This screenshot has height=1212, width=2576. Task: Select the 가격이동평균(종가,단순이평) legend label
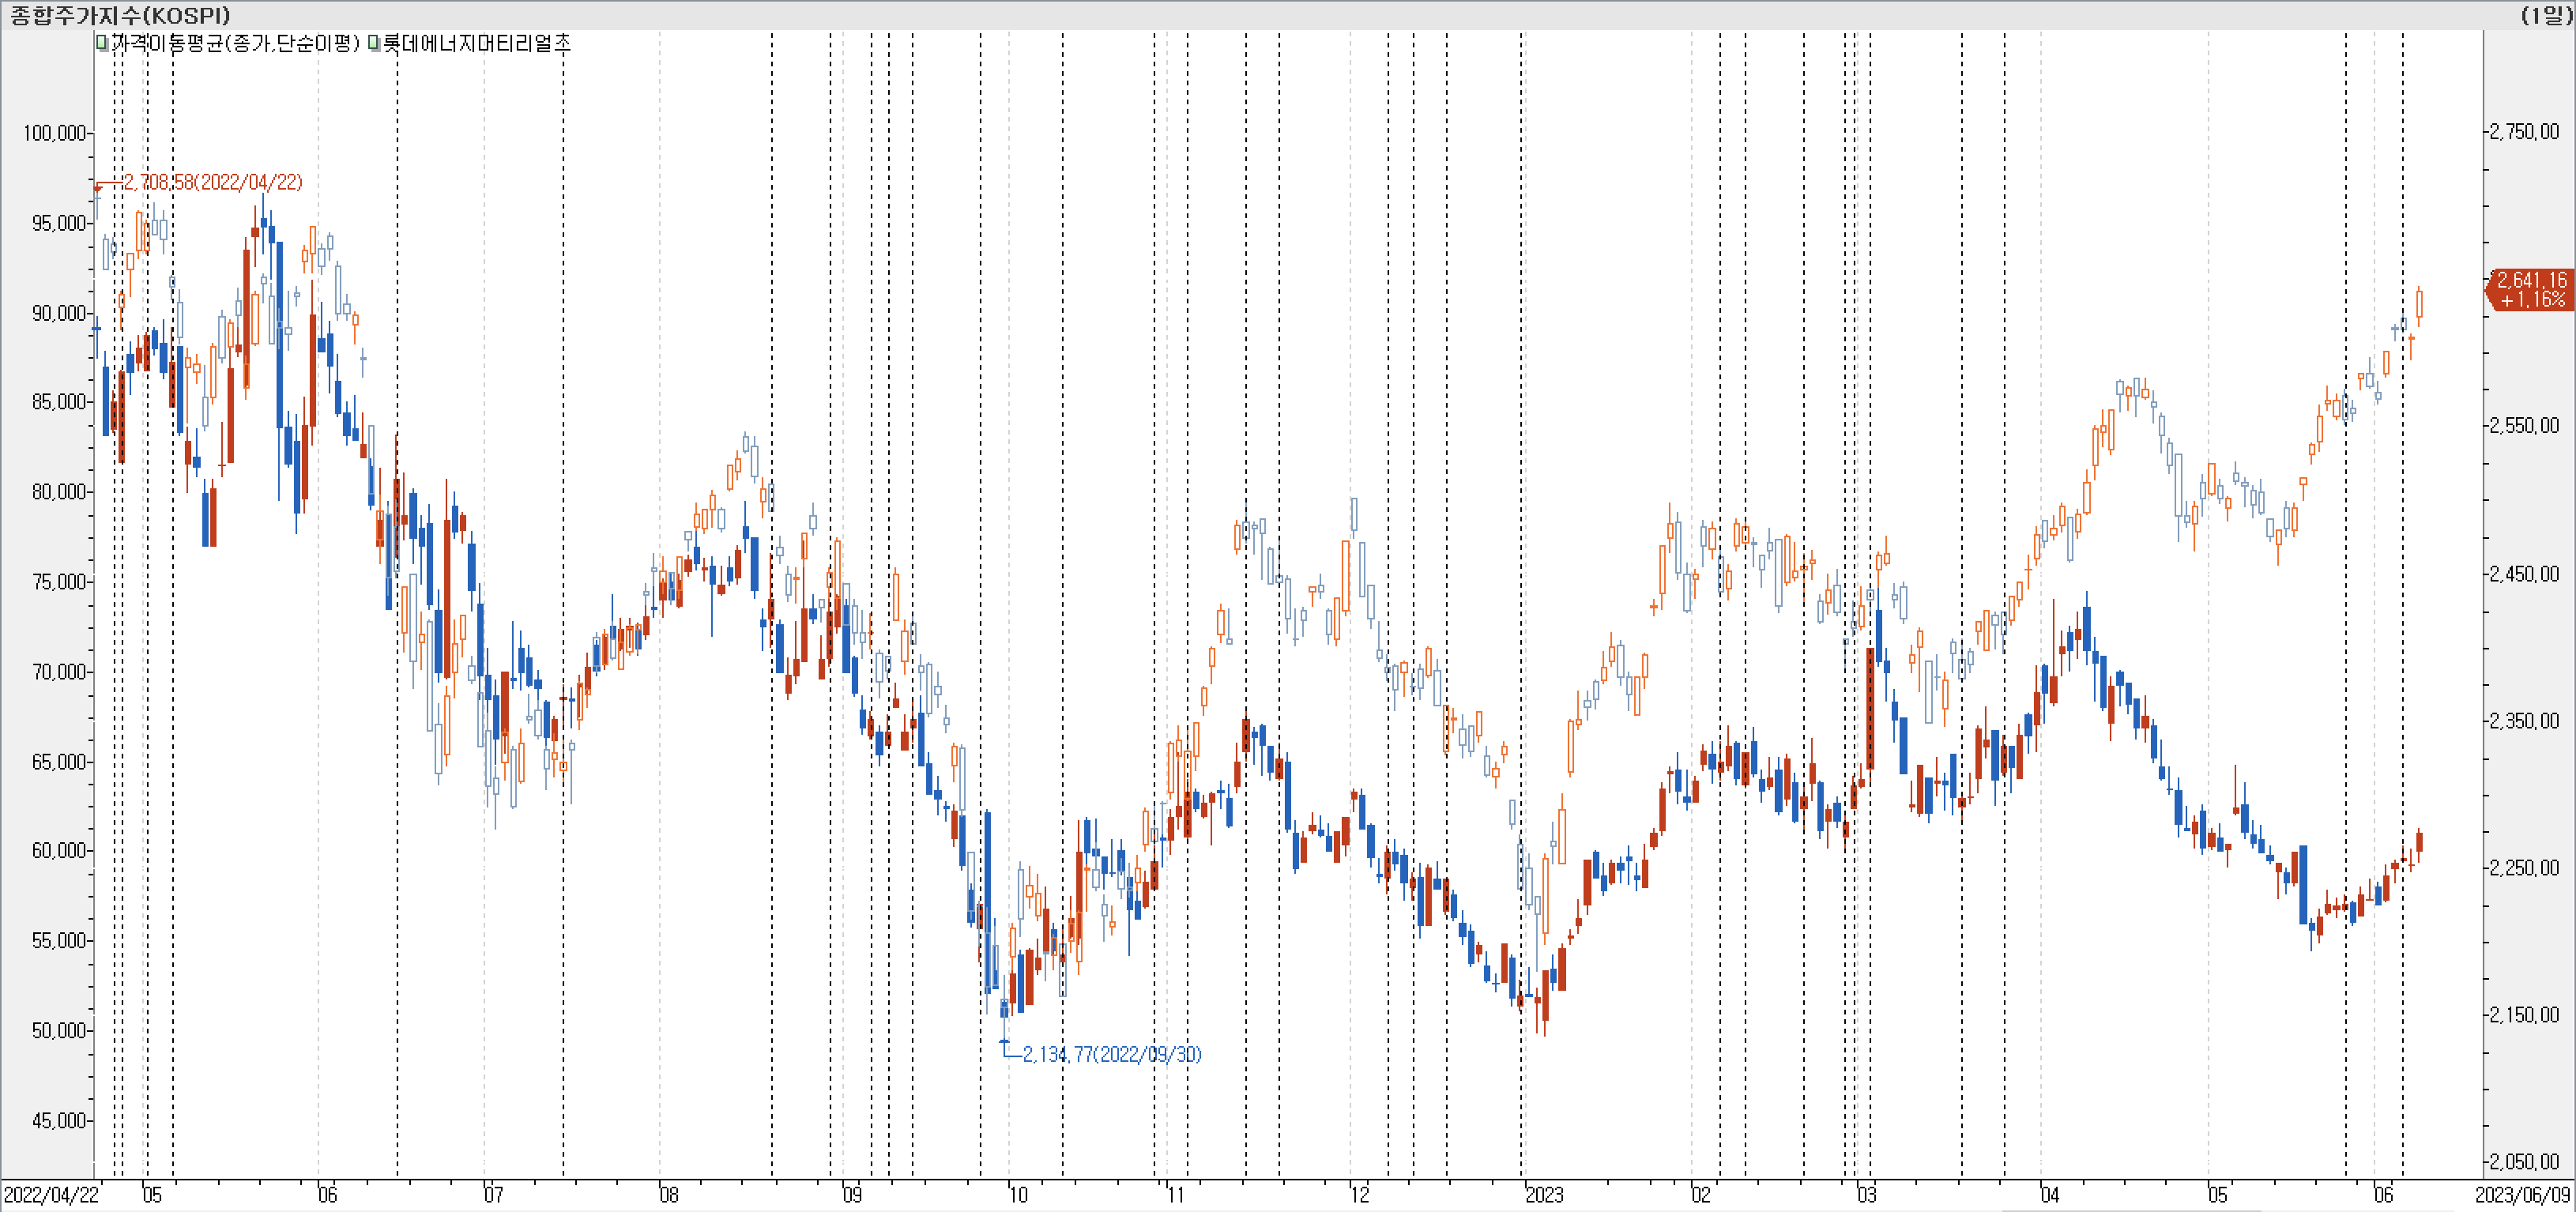coord(234,43)
